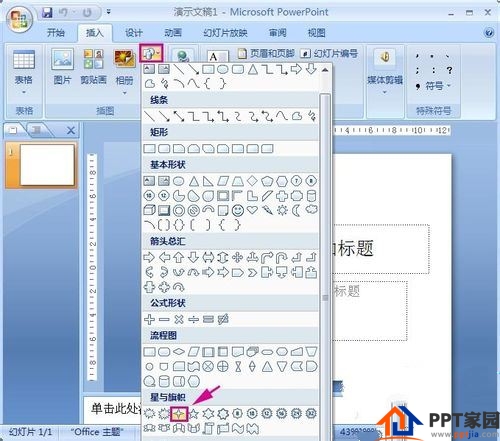This screenshot has height=441, width=500.
Task: Insert 幻灯片编号 slide number
Action: coord(329,53)
